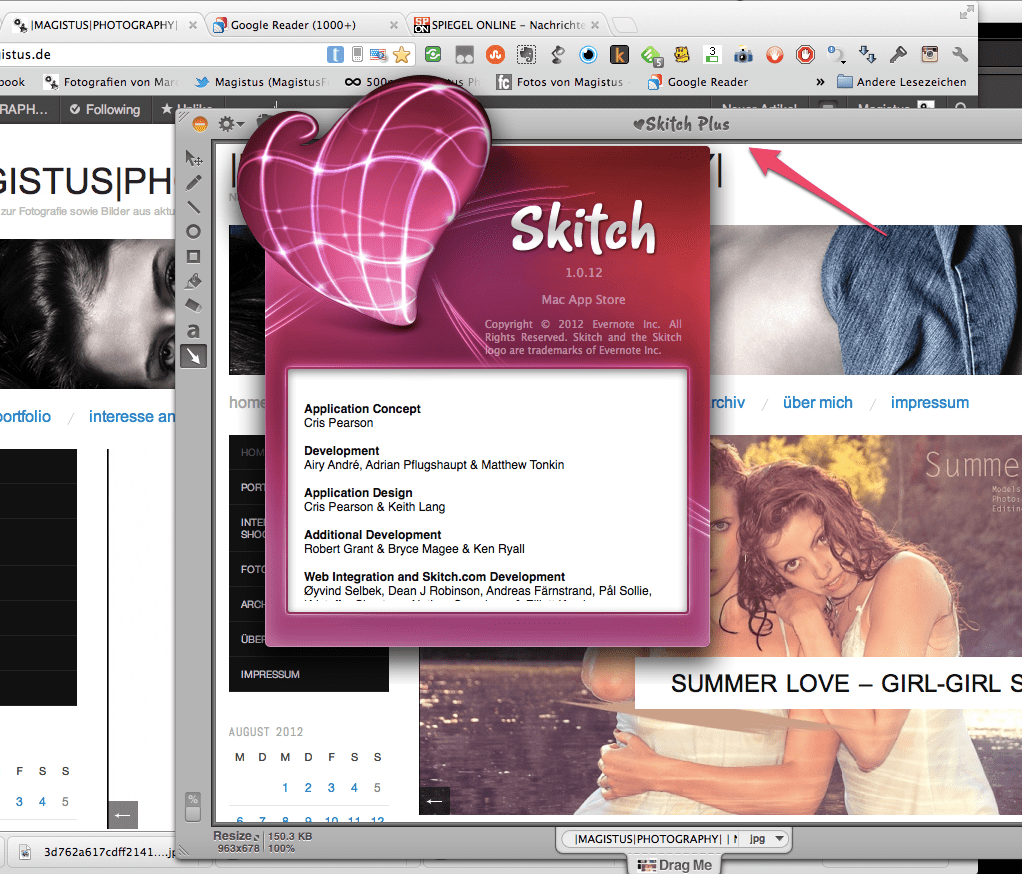1022x874 pixels.
Task: Pick the Eraser tool
Action: pos(194,305)
